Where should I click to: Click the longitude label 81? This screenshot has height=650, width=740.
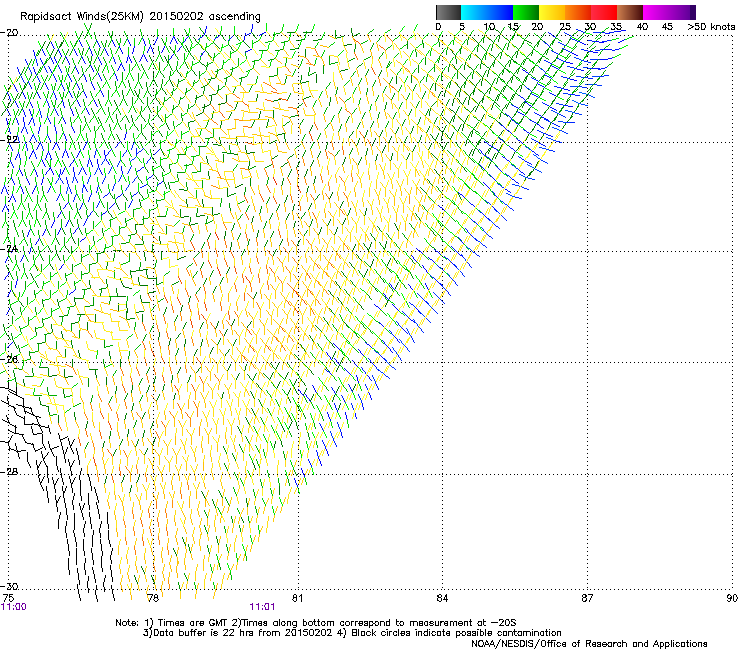[297, 598]
